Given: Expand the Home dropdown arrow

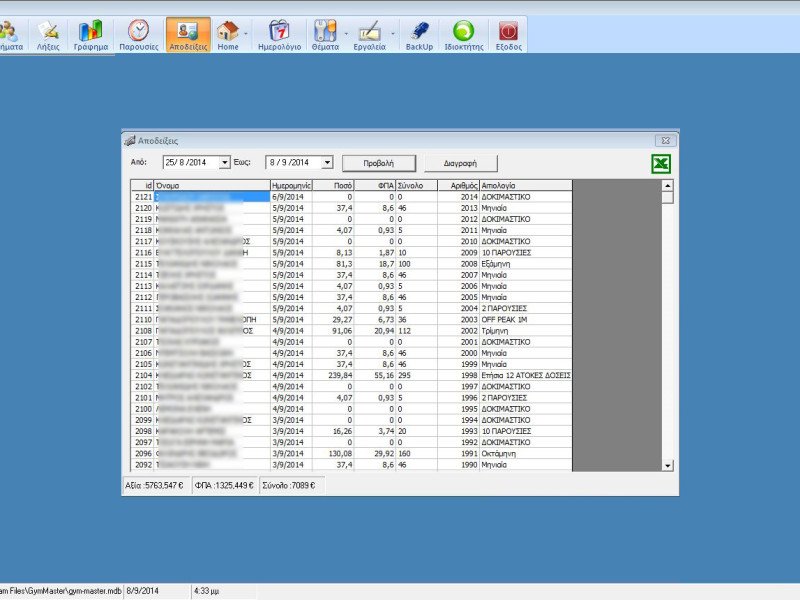Looking at the screenshot, I should pyautogui.click(x=246, y=34).
